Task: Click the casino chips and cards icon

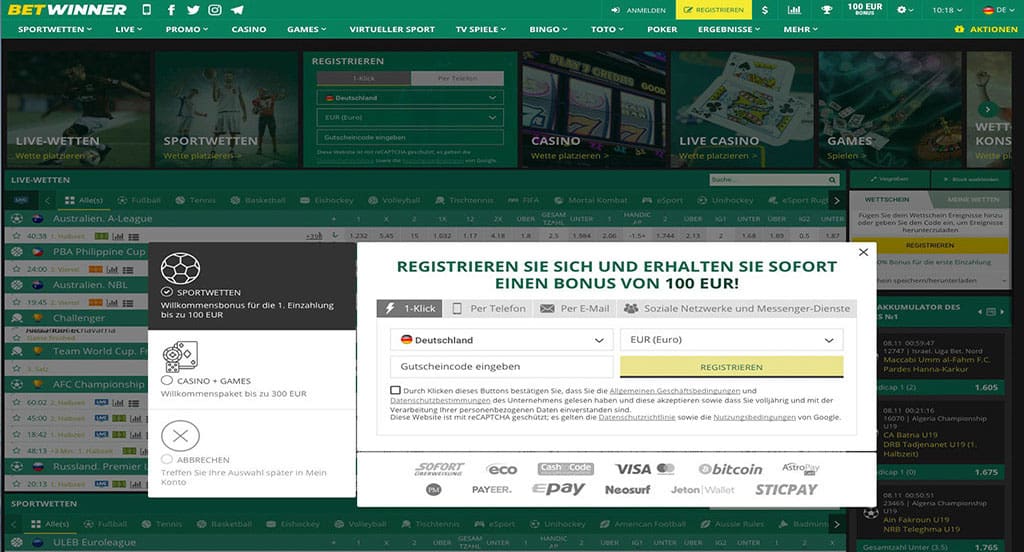Action: point(180,357)
